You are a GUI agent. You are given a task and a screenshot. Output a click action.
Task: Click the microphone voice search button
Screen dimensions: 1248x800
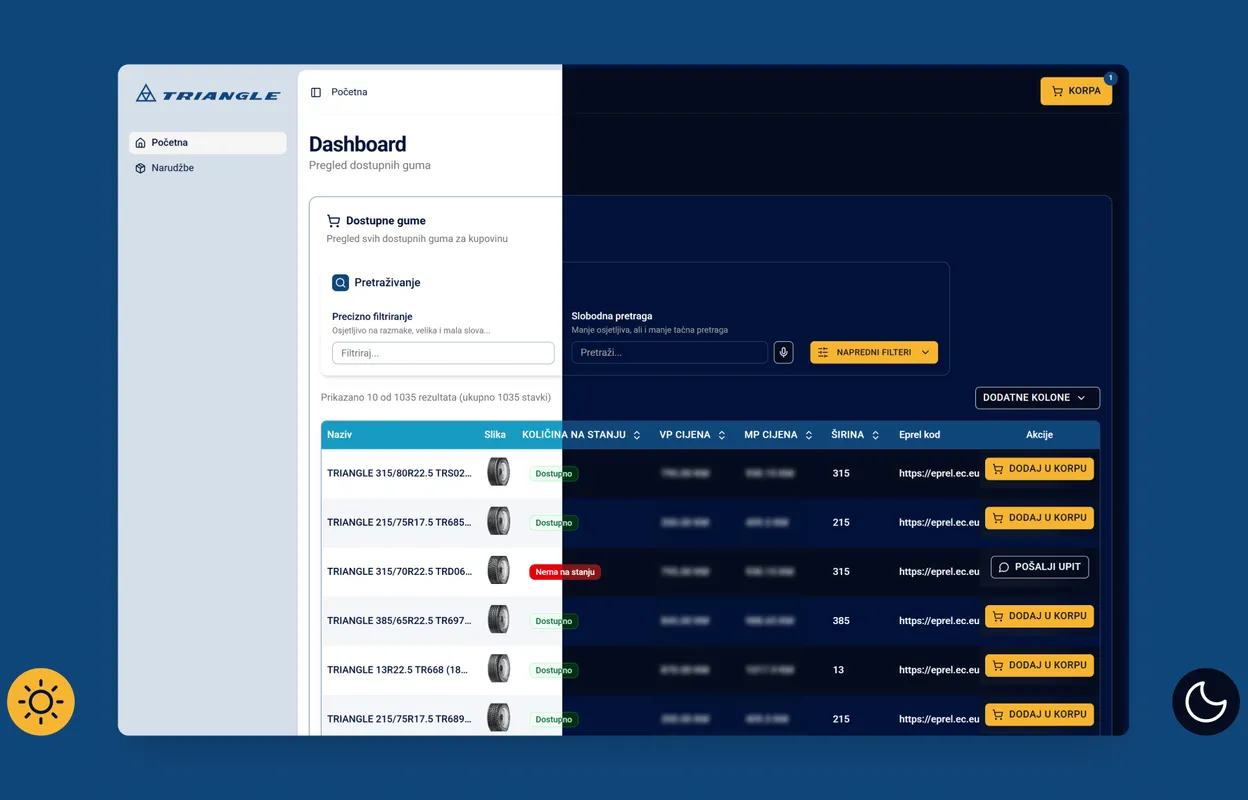(x=783, y=352)
